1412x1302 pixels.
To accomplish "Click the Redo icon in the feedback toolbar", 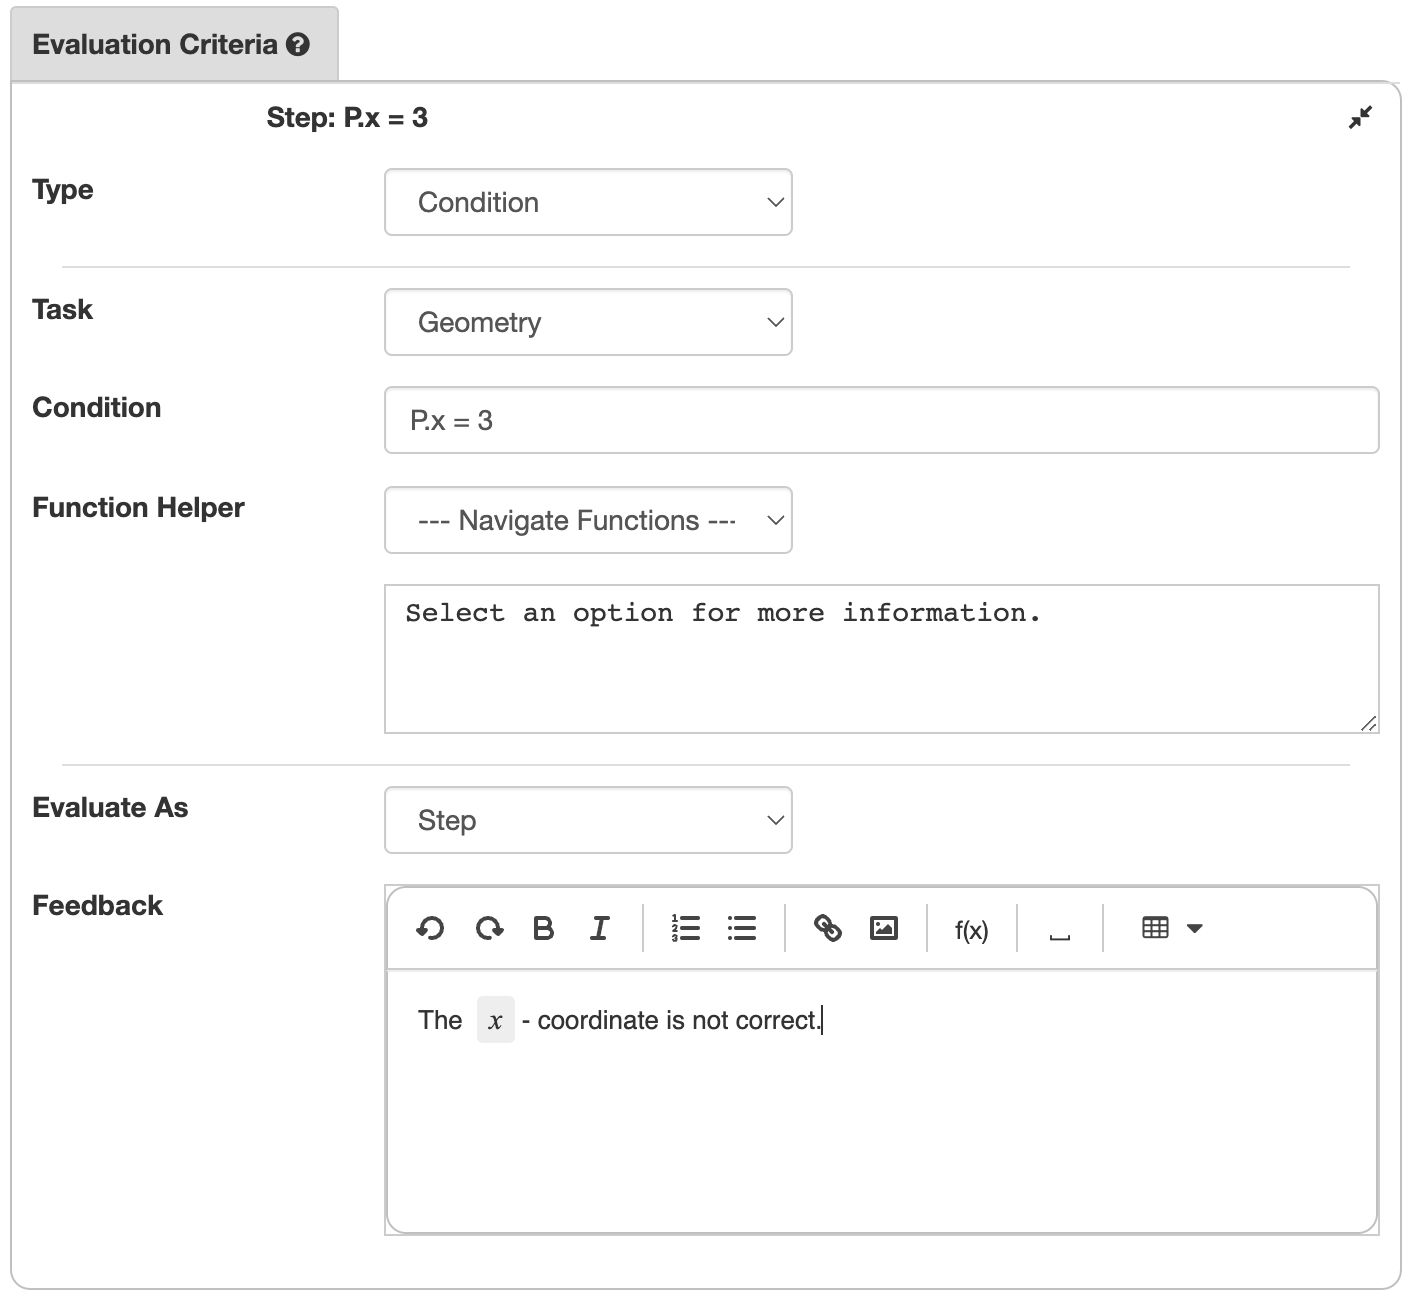I will tap(489, 928).
